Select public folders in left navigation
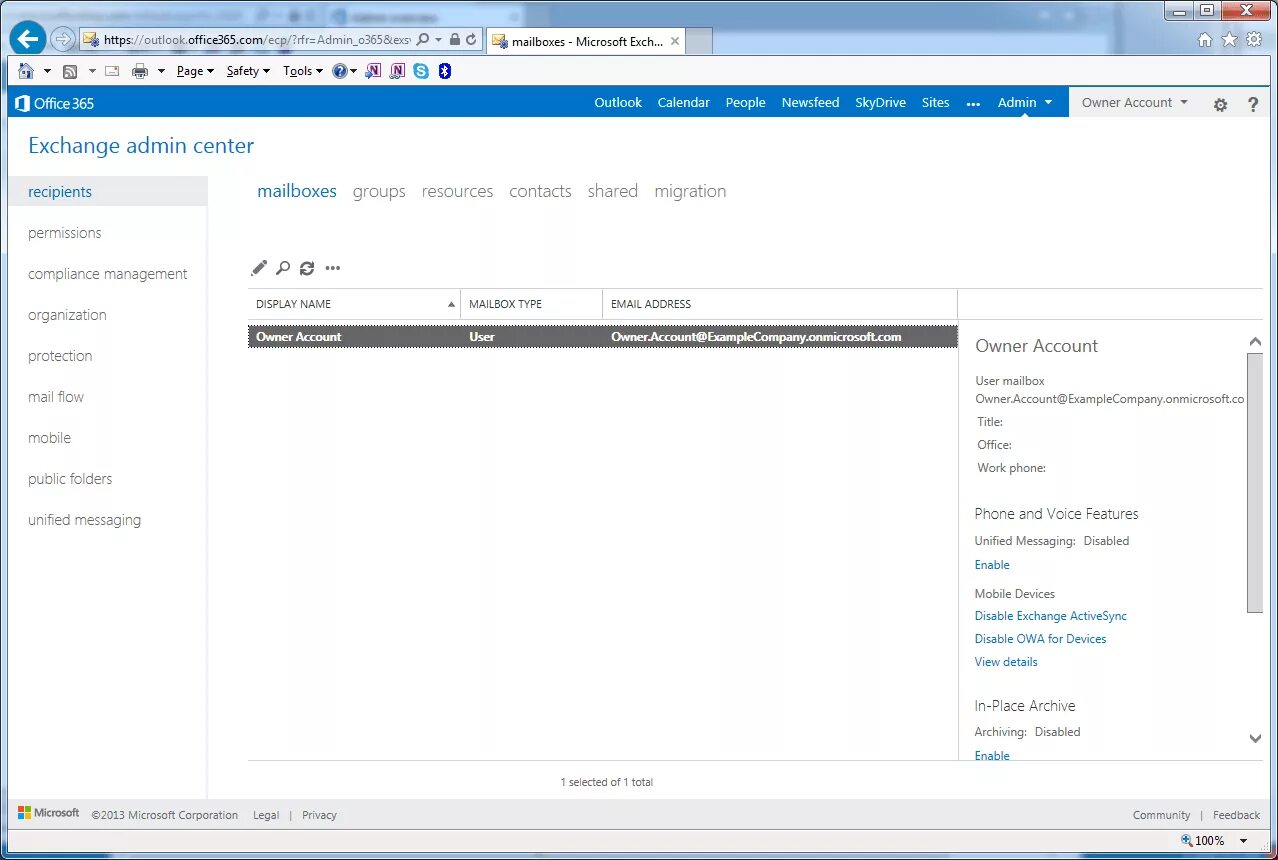The height and width of the screenshot is (860, 1278). (x=70, y=479)
